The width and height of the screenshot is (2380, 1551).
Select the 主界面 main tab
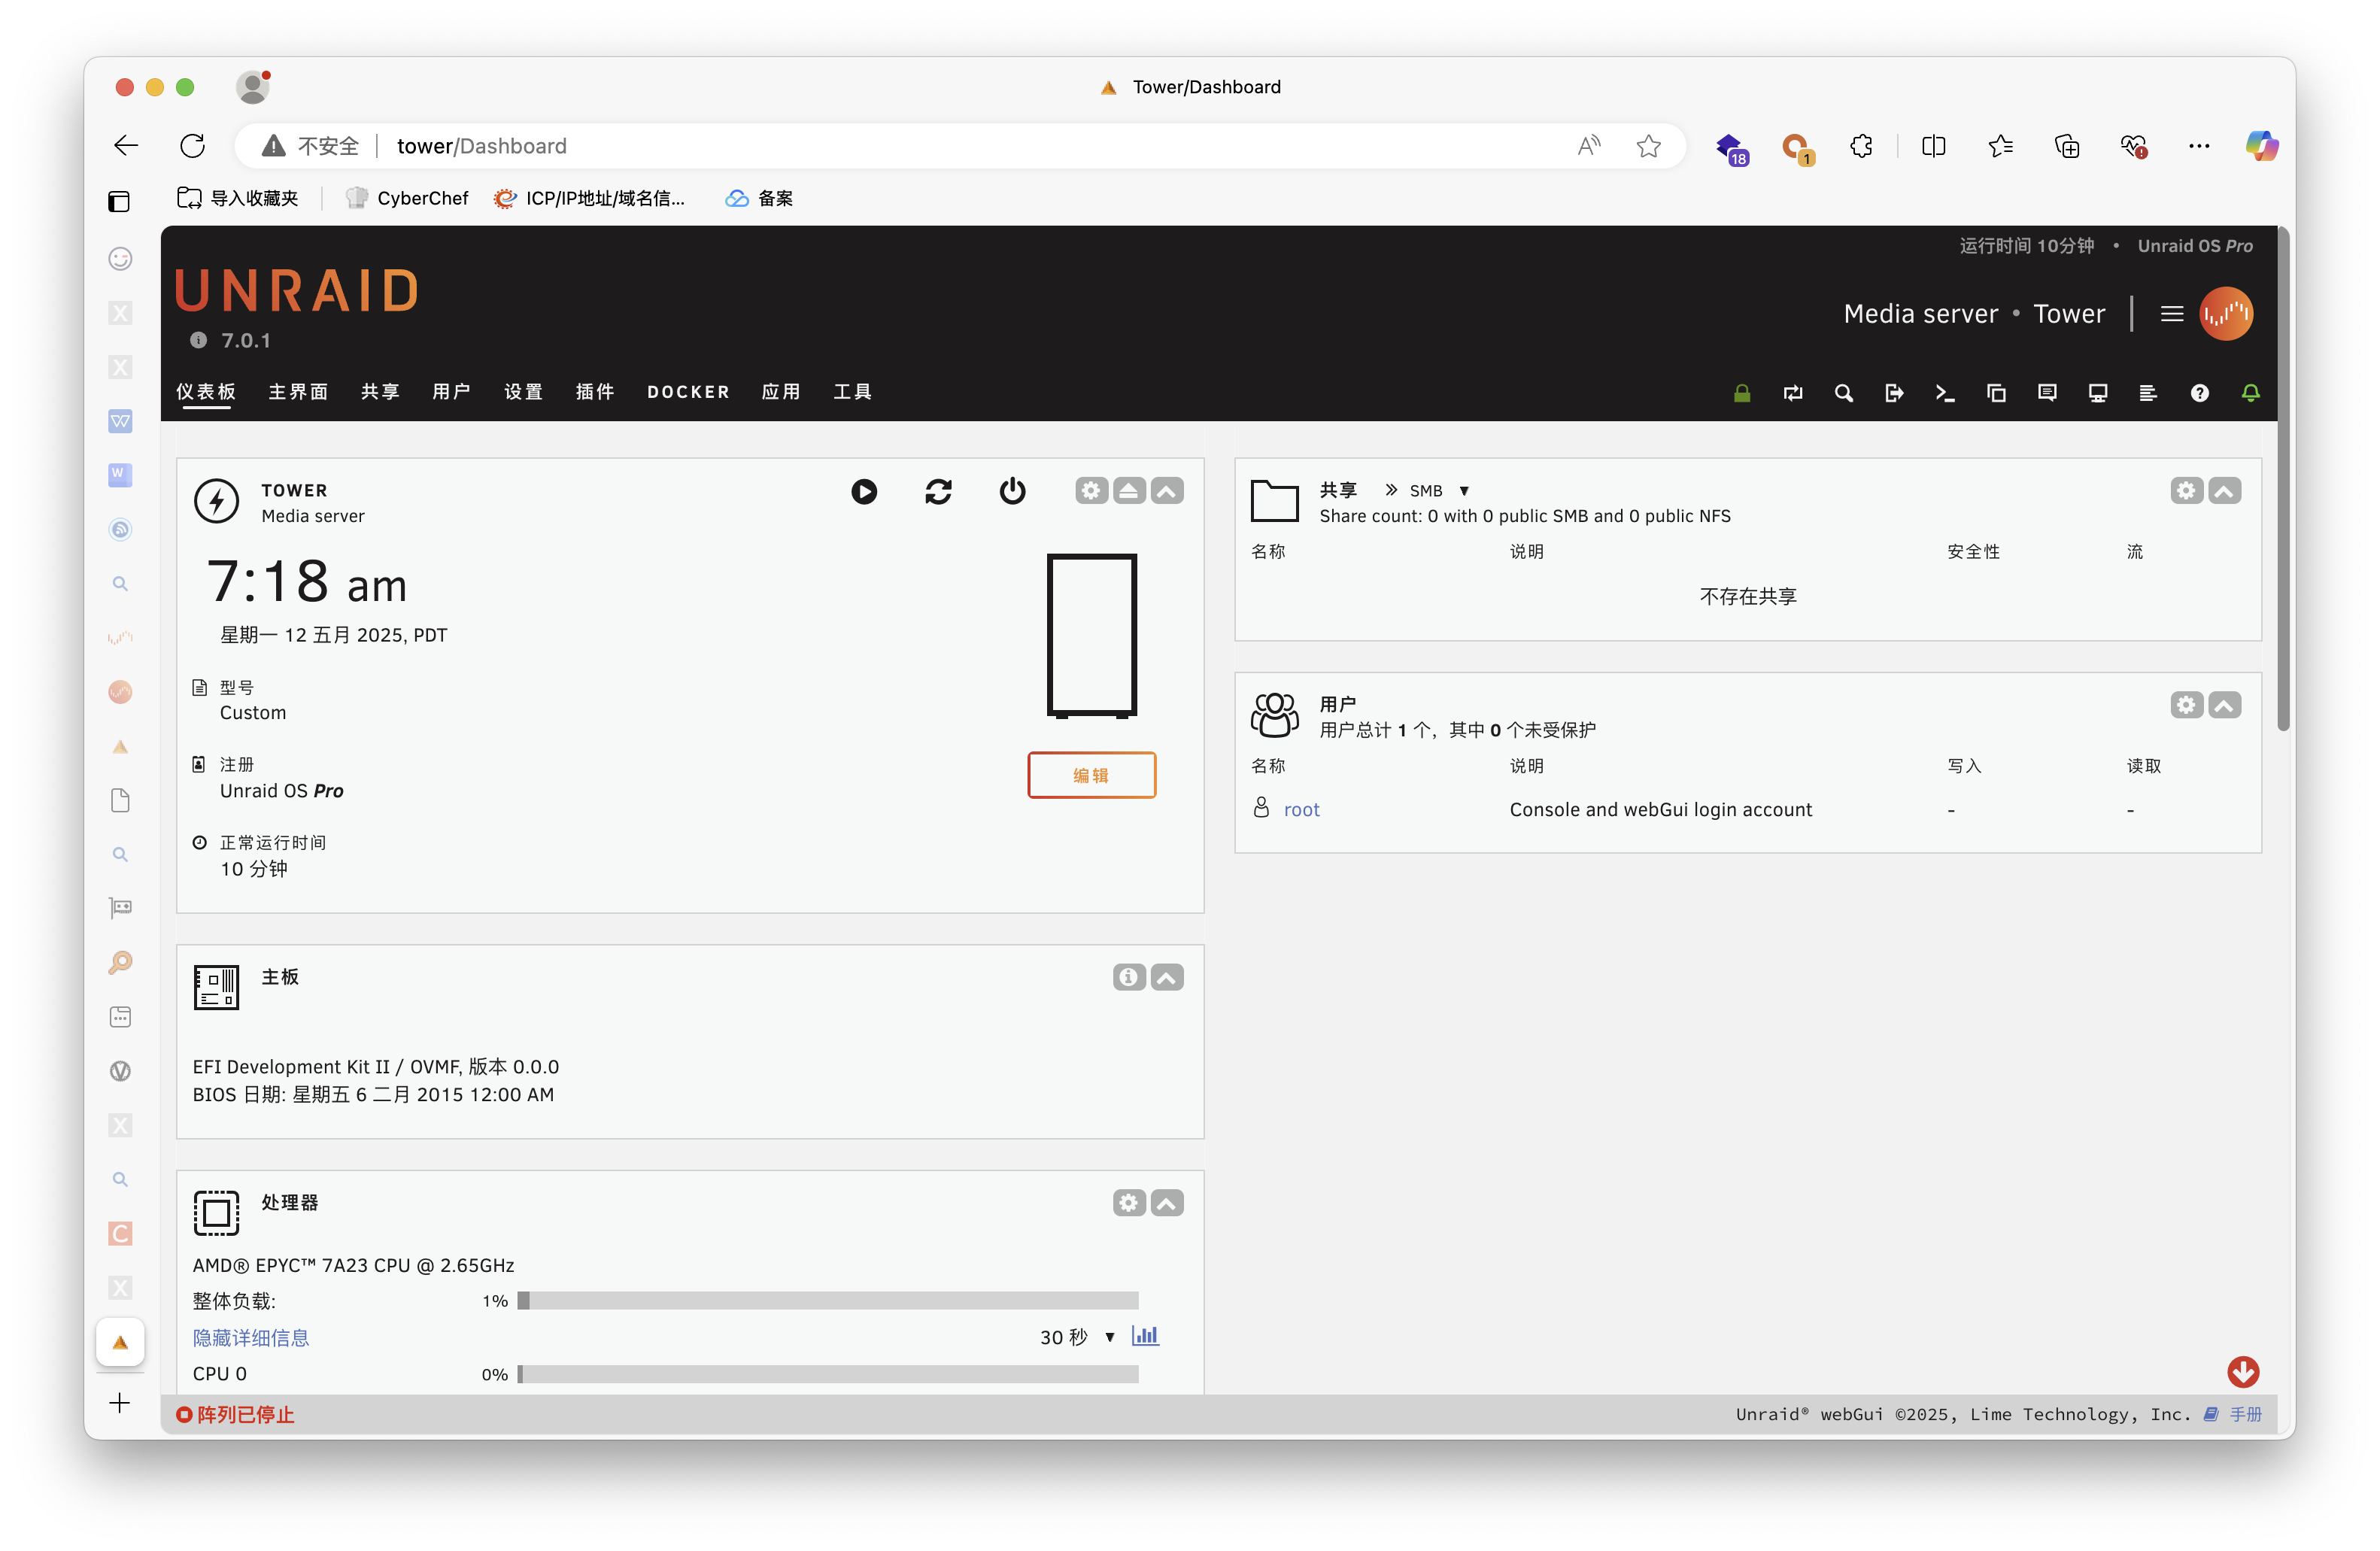(298, 392)
